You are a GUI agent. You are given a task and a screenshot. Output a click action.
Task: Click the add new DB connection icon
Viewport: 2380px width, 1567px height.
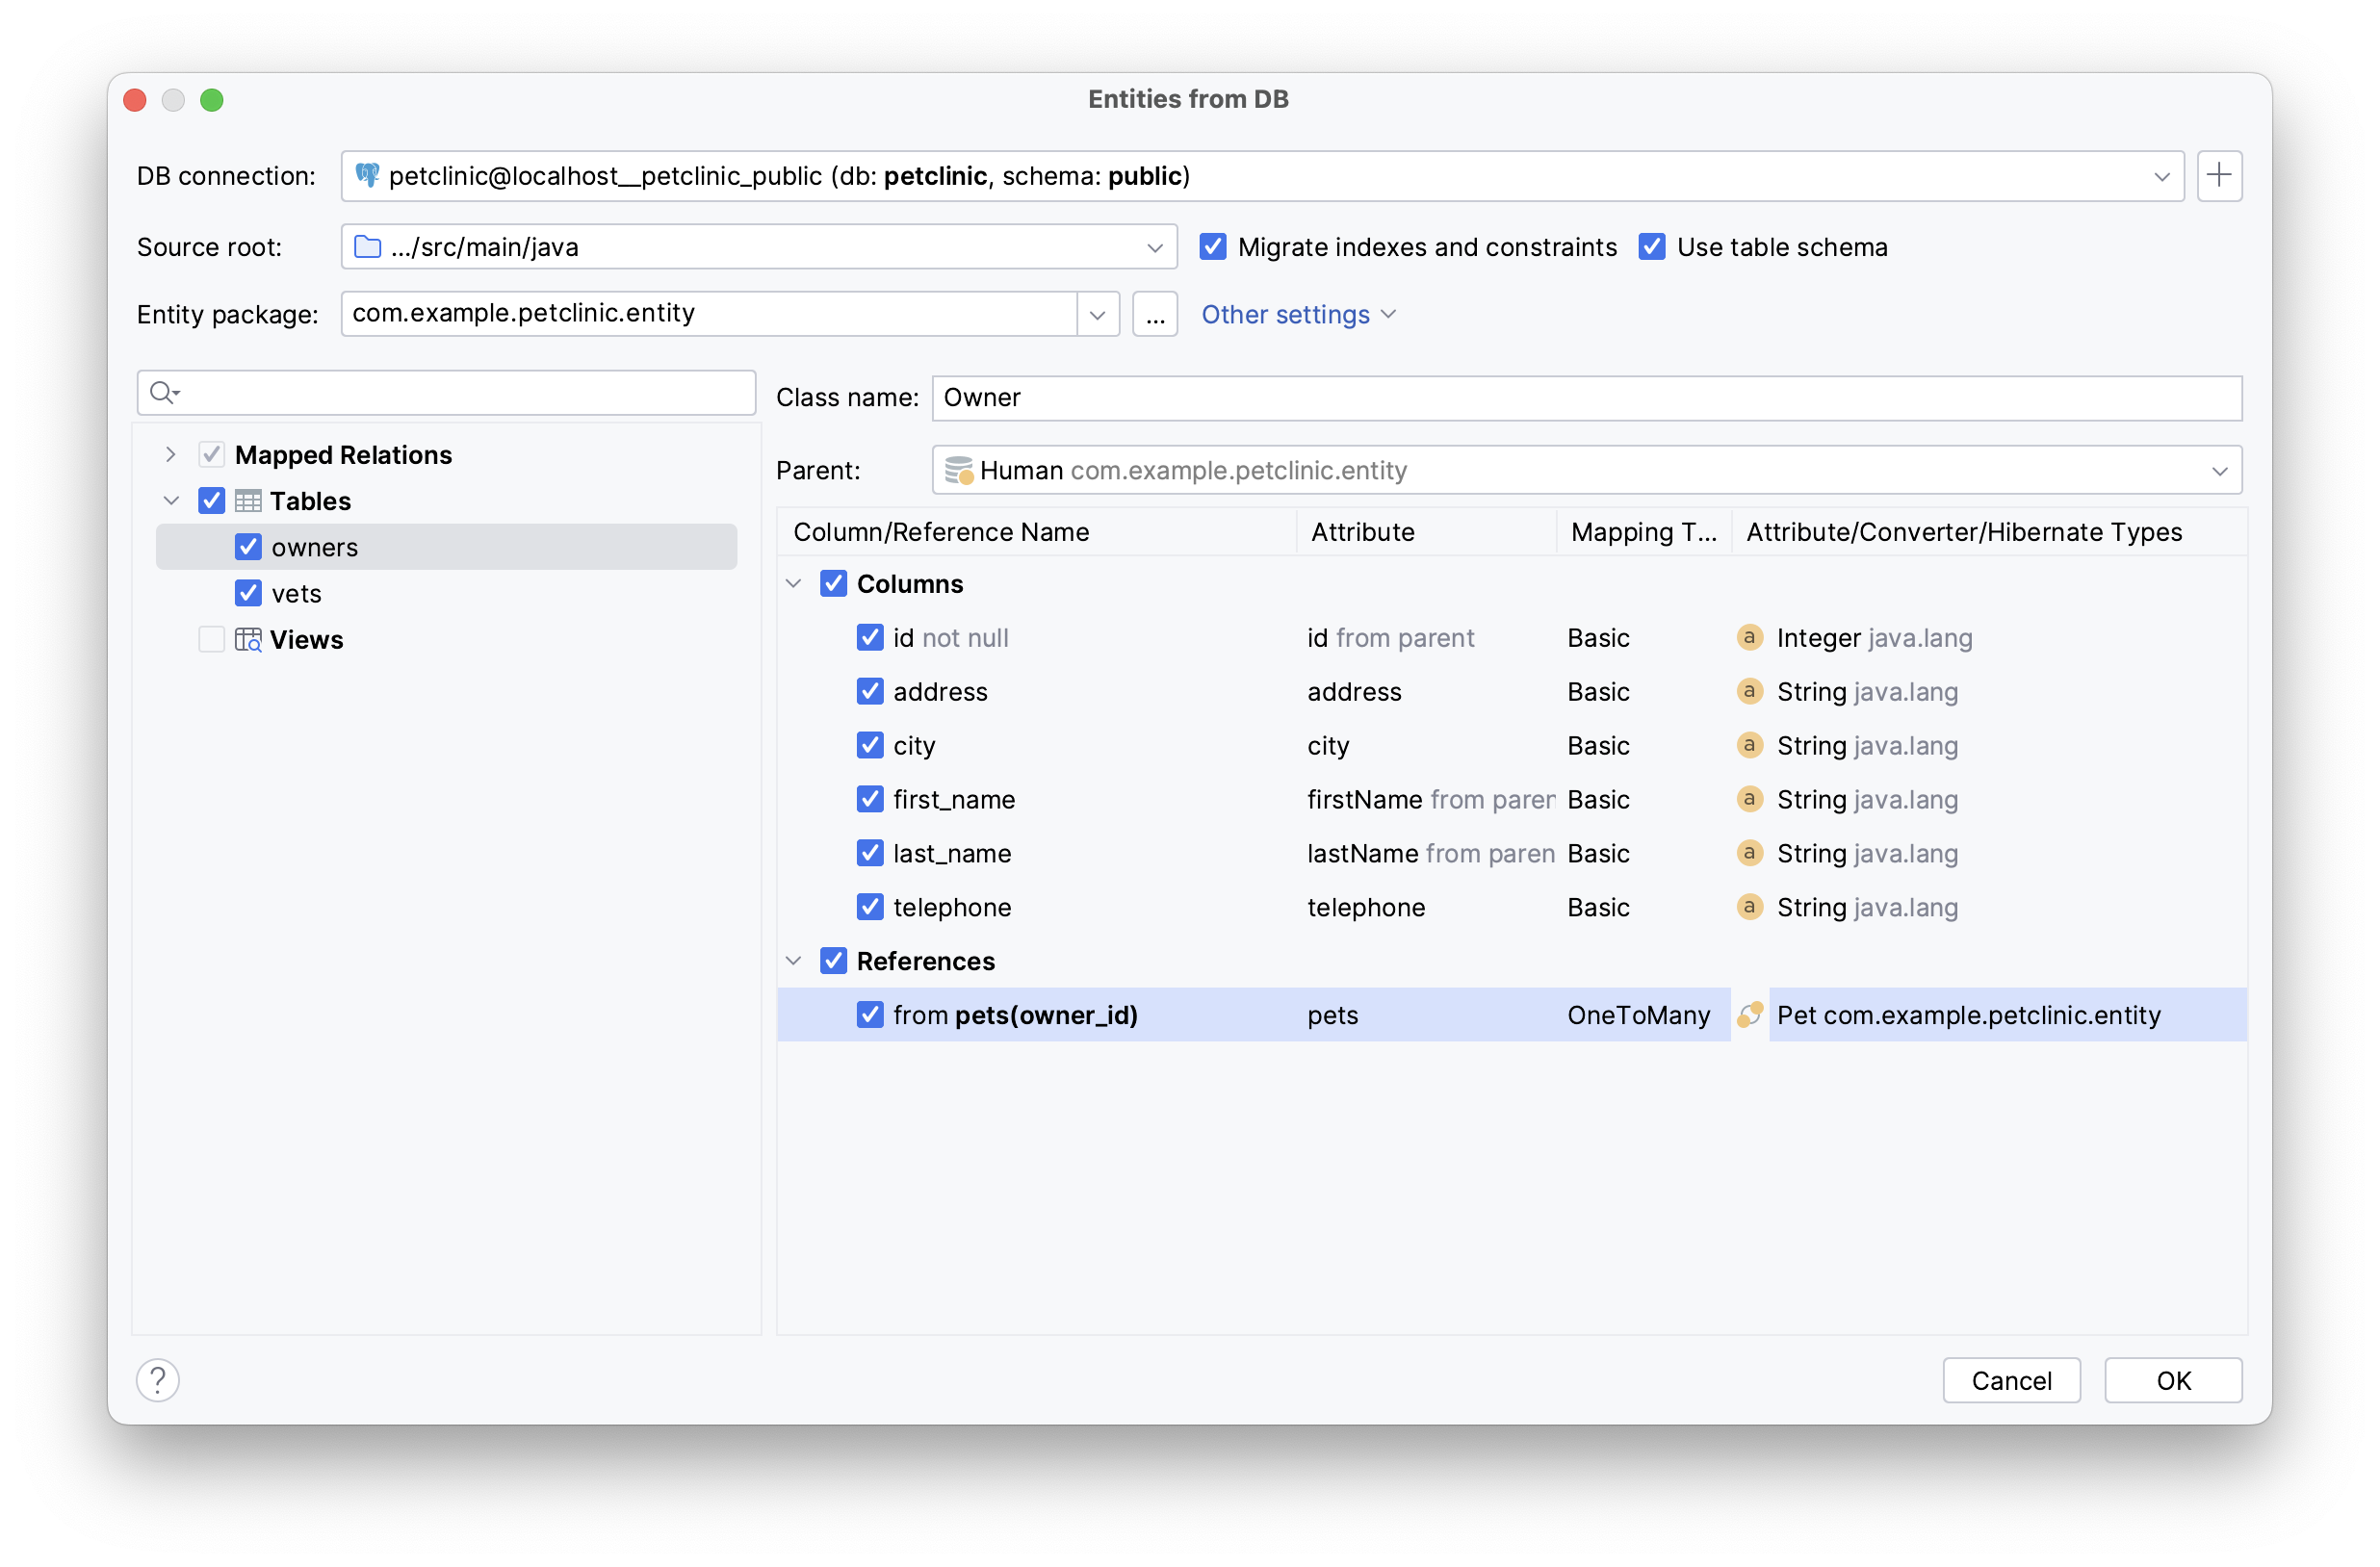click(x=2219, y=175)
